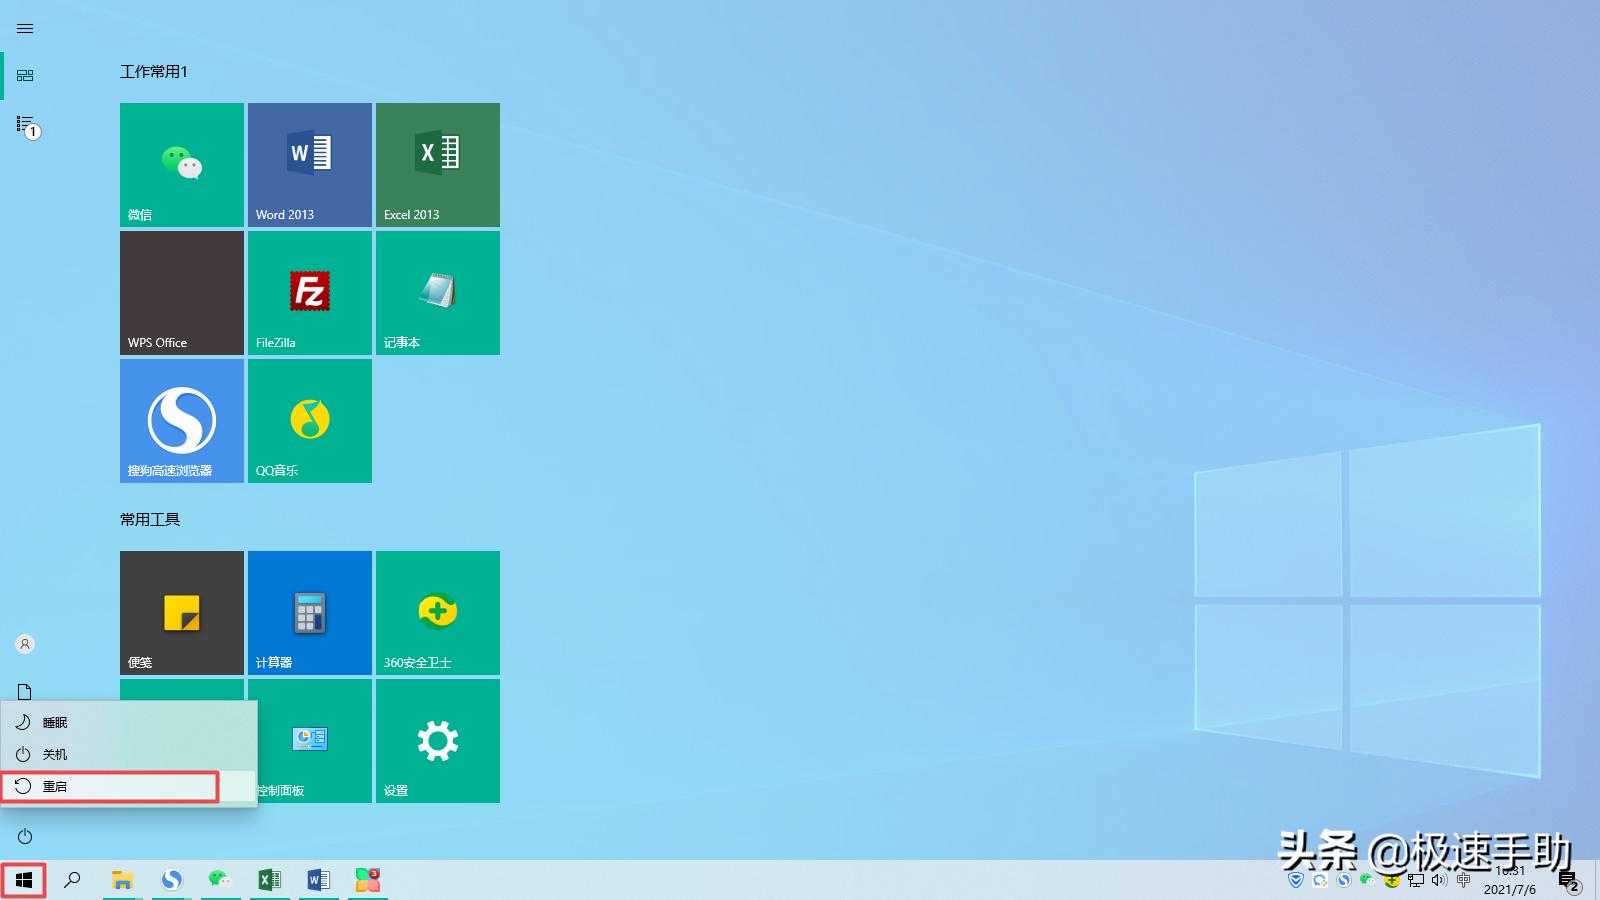Image resolution: width=1600 pixels, height=900 pixels.
Task: Launch the 计算器 calculator tile
Action: tap(310, 613)
